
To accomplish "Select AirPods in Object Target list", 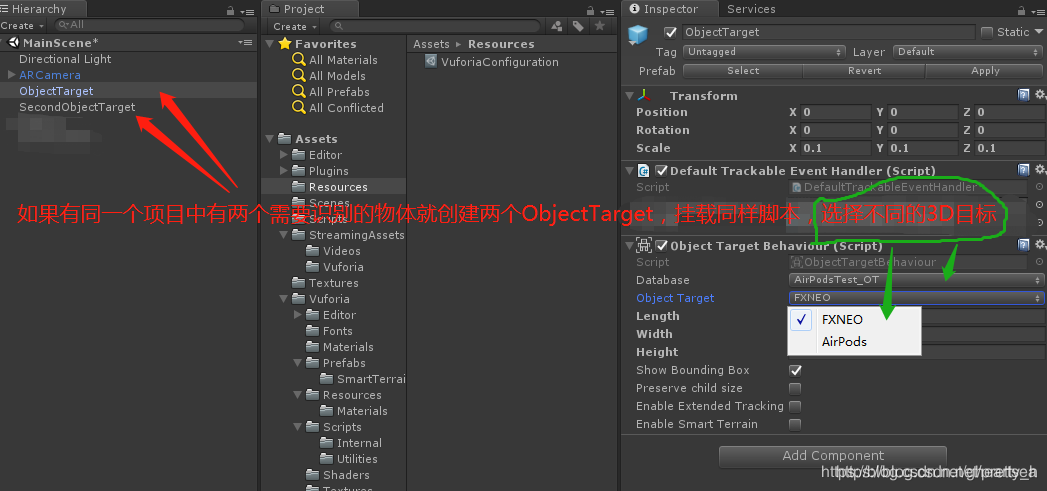I will pos(855,342).
